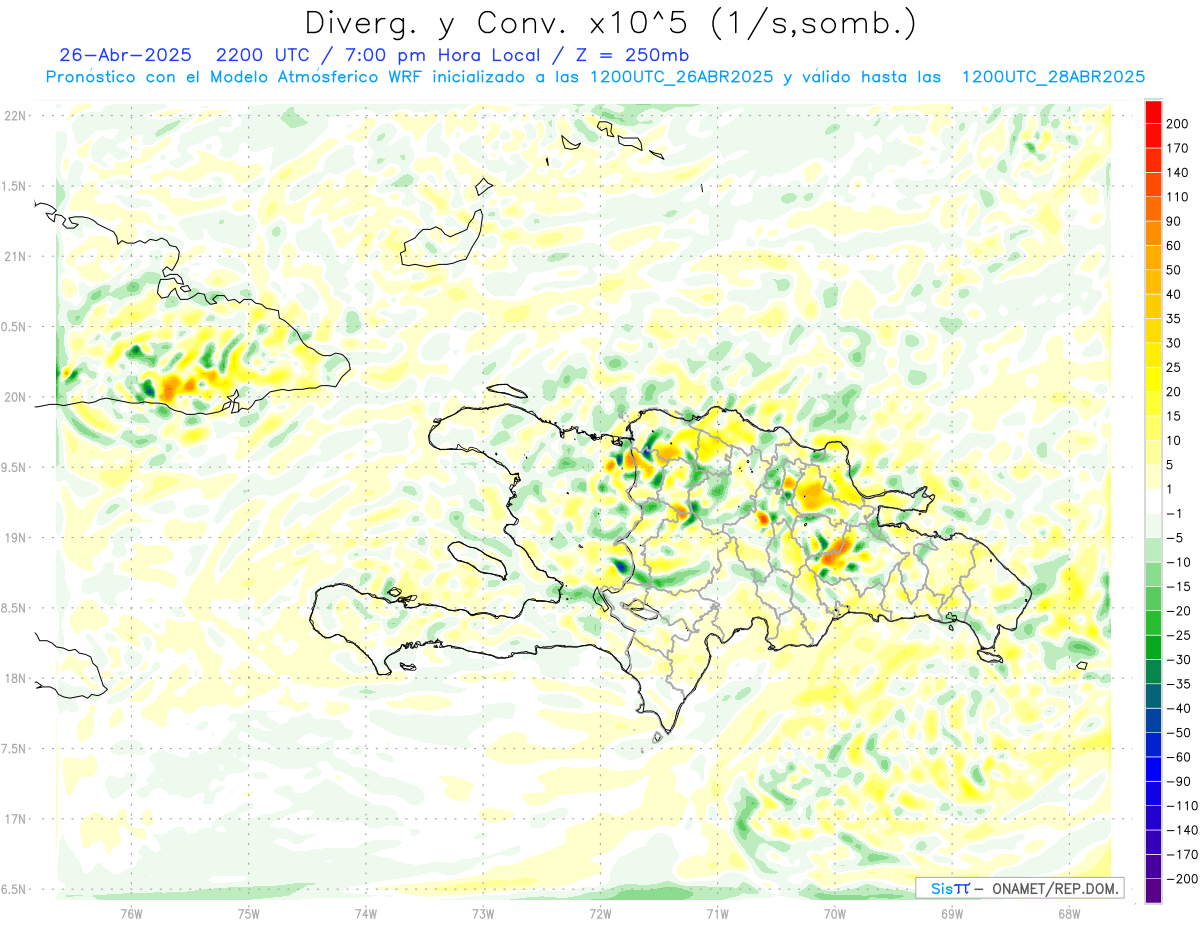Click the 'SisTT - ONAMET/REP.DOM.' credit box

click(1019, 888)
